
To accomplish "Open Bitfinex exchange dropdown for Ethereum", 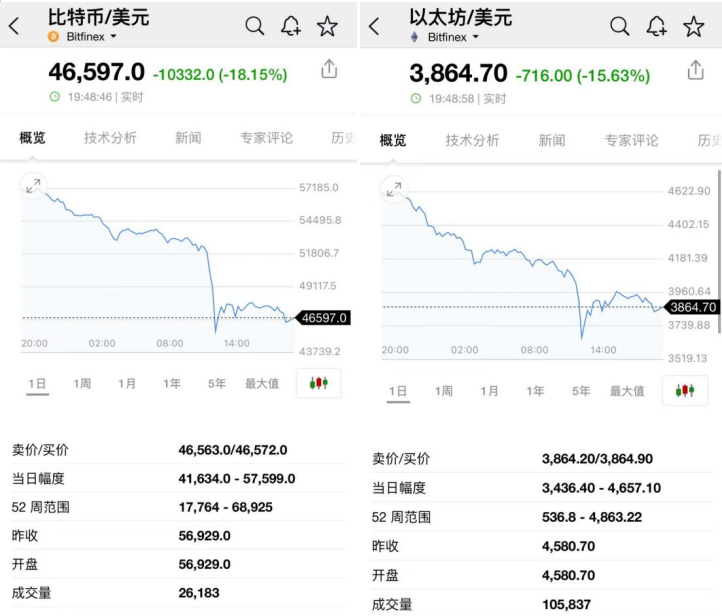I will point(452,37).
